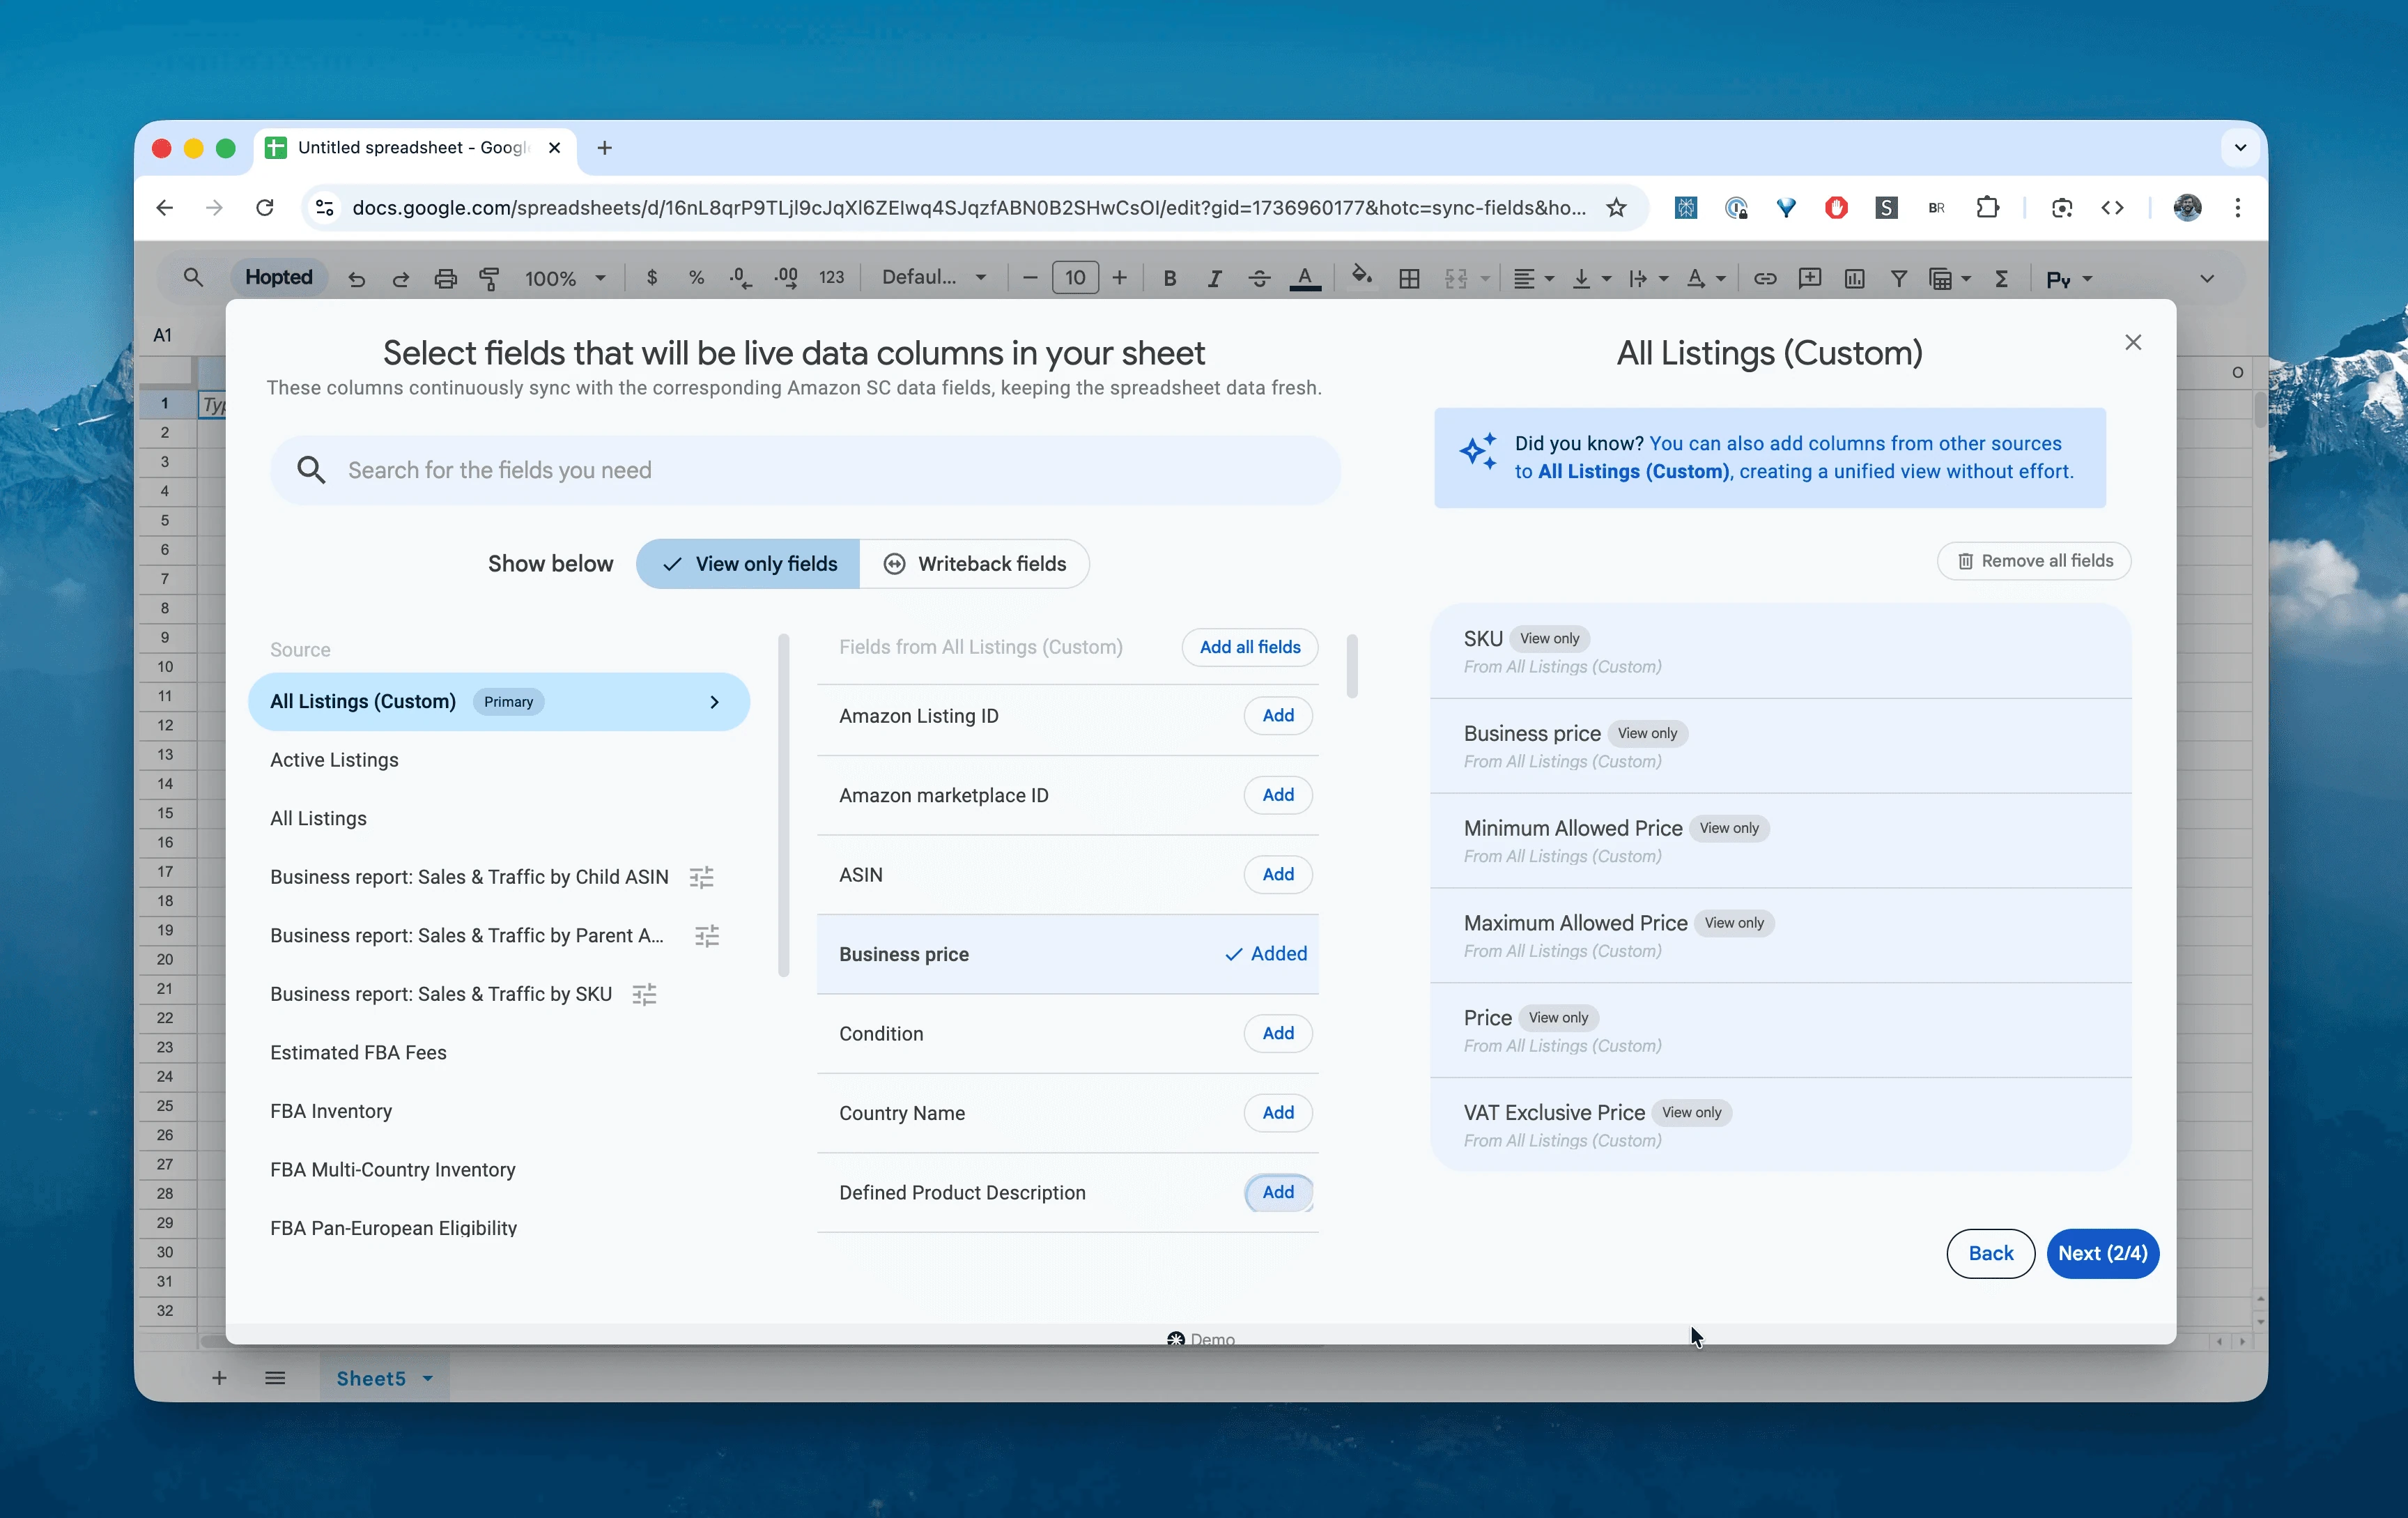Open settings icon for Sales & Traffic by Child ASIN
This screenshot has height=1518, width=2408.
[702, 878]
